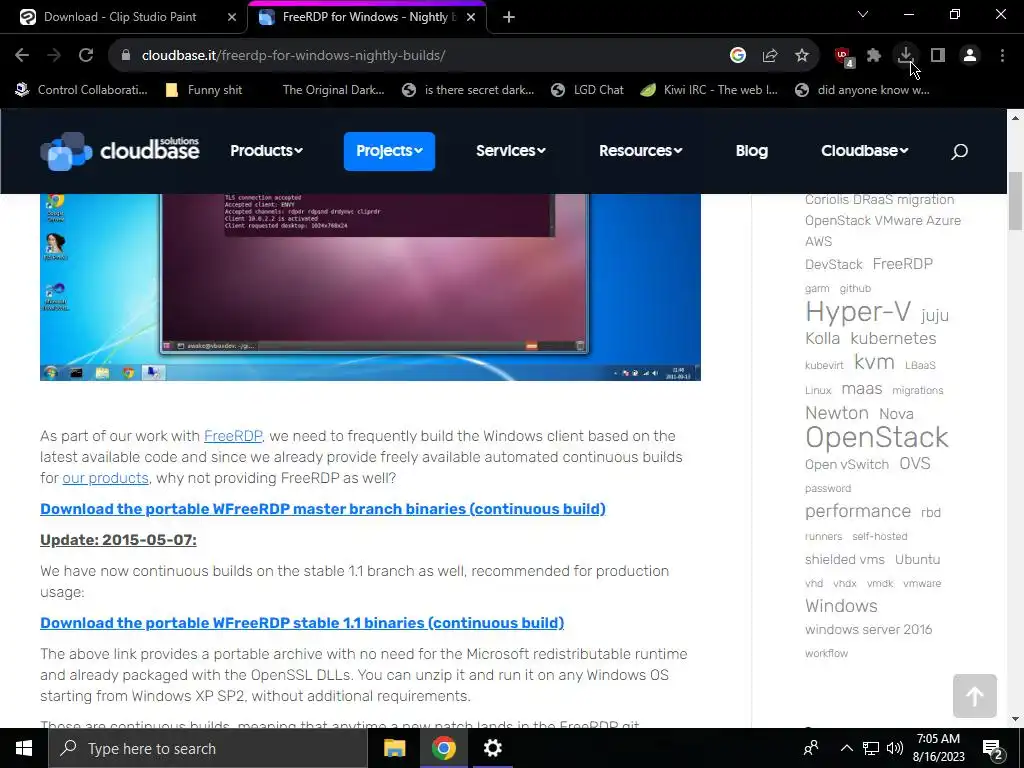The image size is (1024, 768).
Task: Open the Control Collaborati... bookmark
Action: tap(82, 90)
